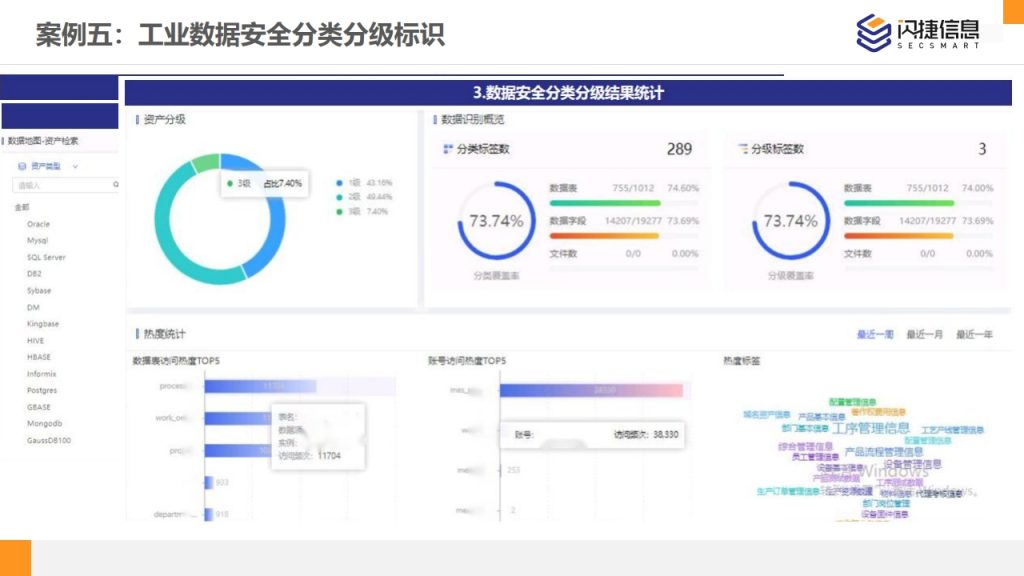
Task: Click the 热度标签 section title
Action: [x=742, y=360]
